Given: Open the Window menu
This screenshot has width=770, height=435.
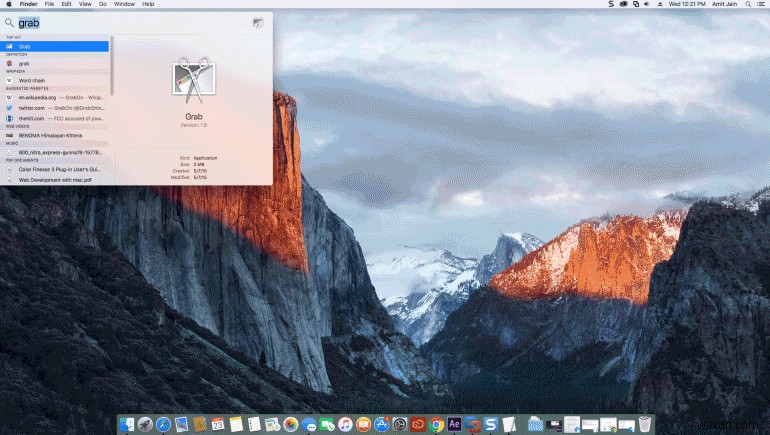Looking at the screenshot, I should (124, 4).
